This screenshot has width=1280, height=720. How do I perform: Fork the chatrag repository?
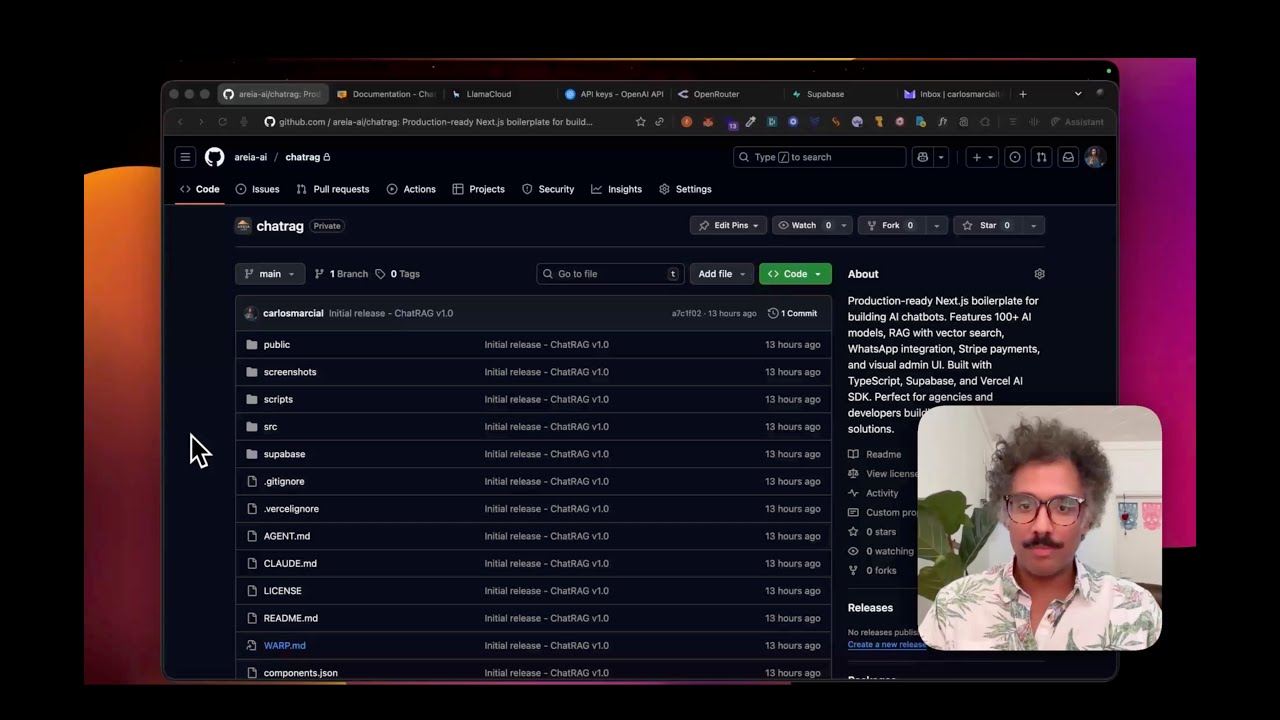pyautogui.click(x=892, y=226)
